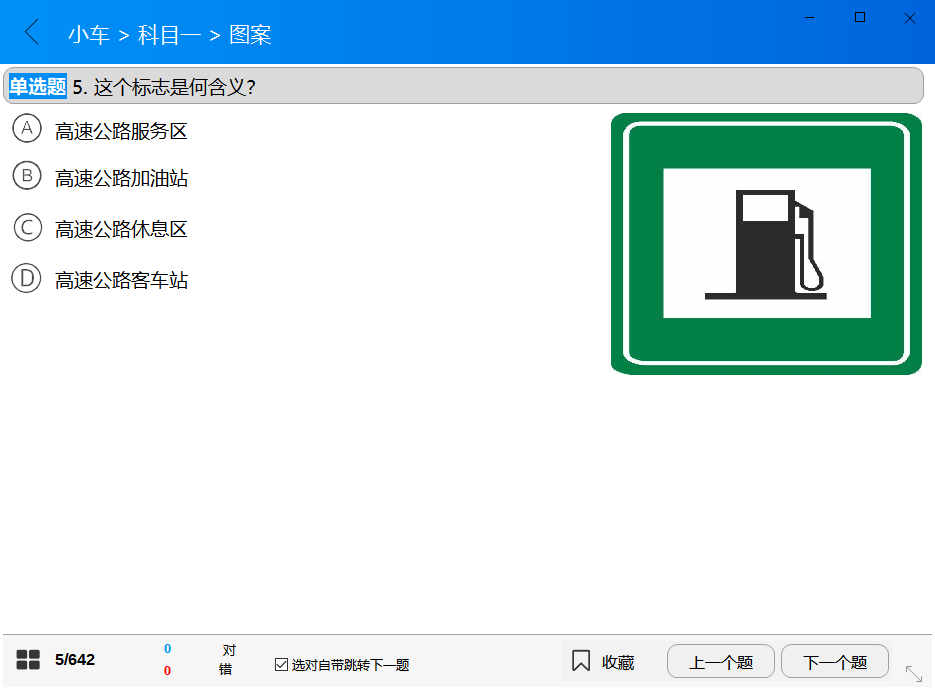Image resolution: width=935 pixels, height=691 pixels.
Task: Select option A 高速公路服务区
Action: click(27, 129)
